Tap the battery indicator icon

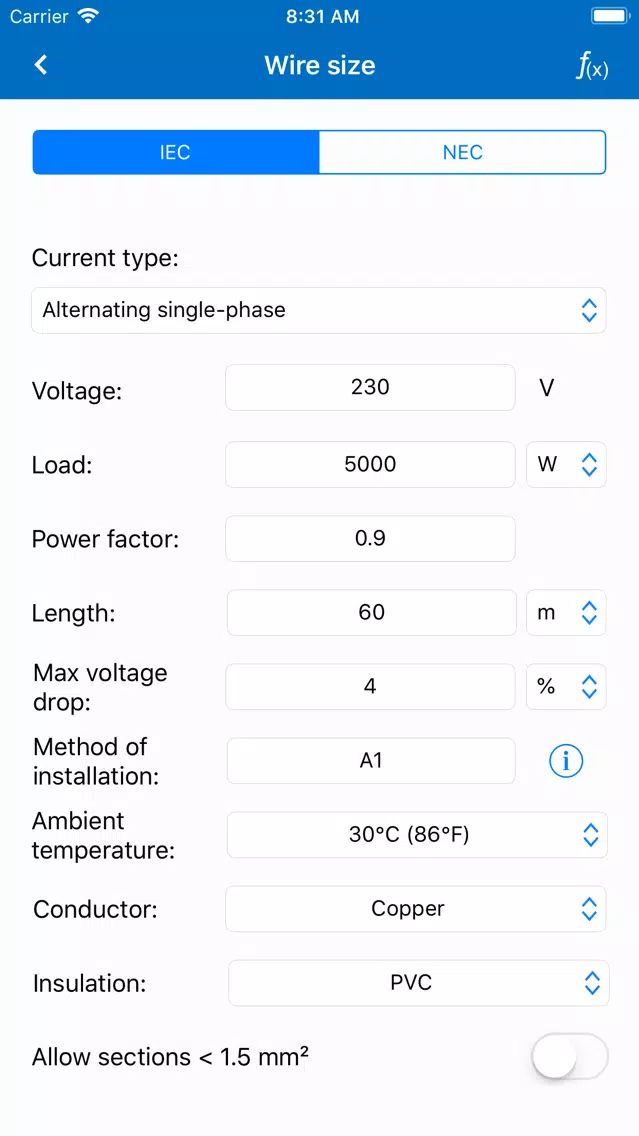(x=610, y=16)
